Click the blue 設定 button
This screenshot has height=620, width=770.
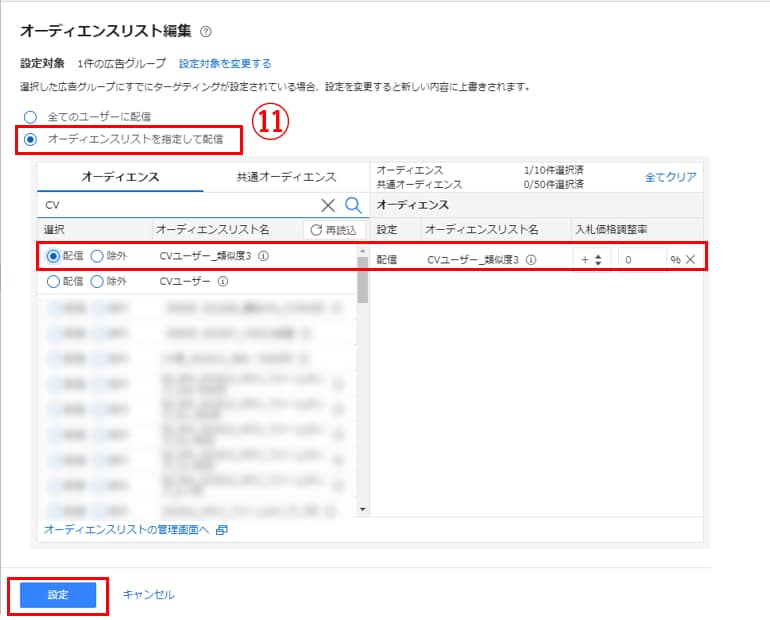tap(58, 595)
